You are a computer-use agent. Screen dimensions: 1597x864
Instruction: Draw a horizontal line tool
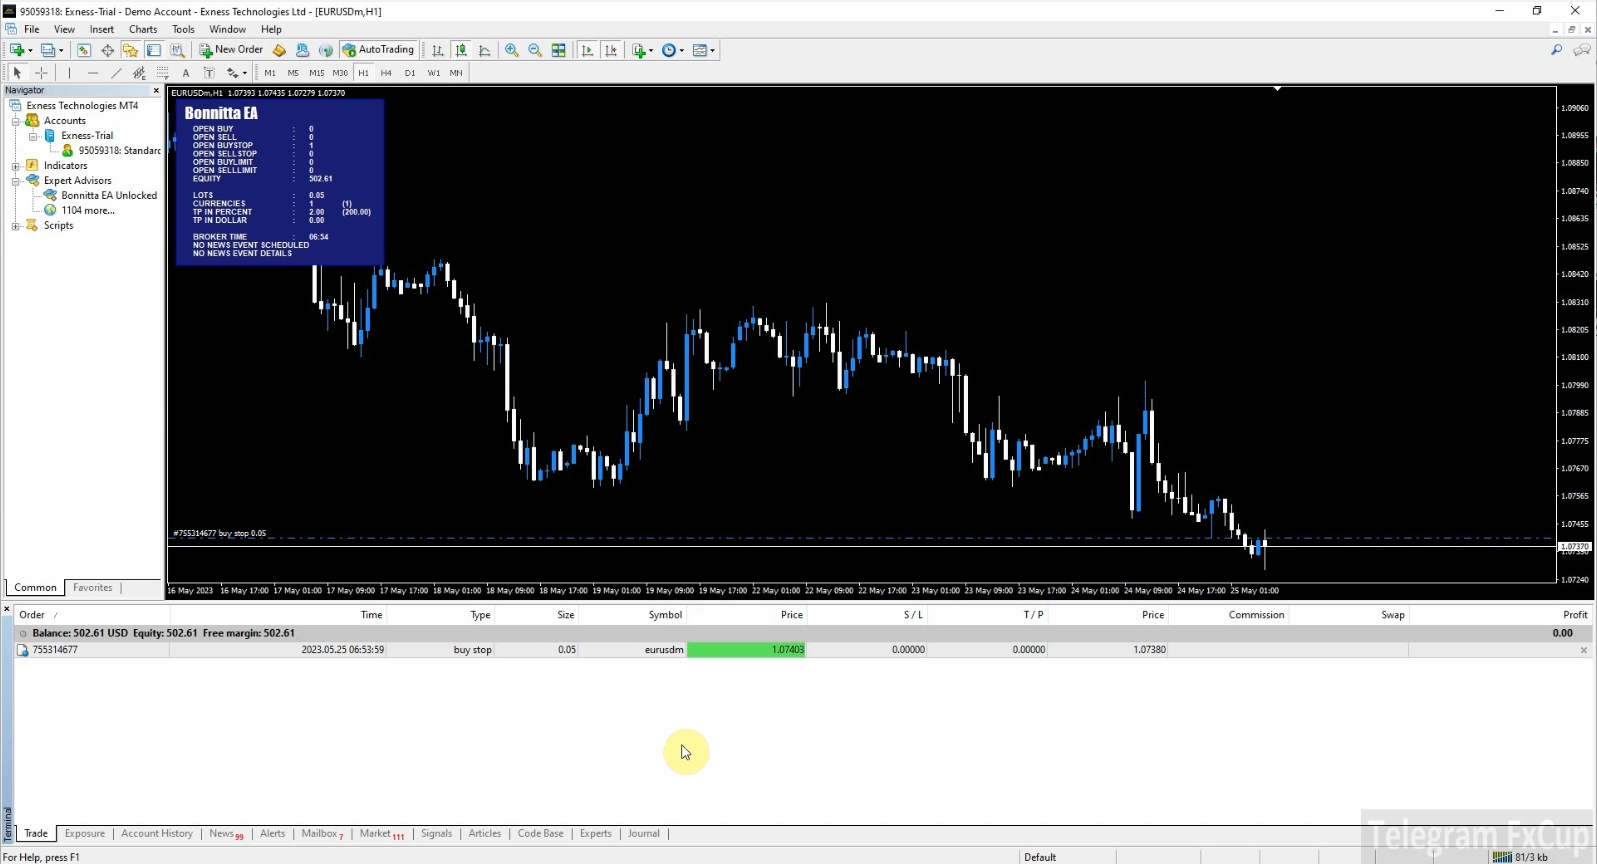click(x=93, y=73)
